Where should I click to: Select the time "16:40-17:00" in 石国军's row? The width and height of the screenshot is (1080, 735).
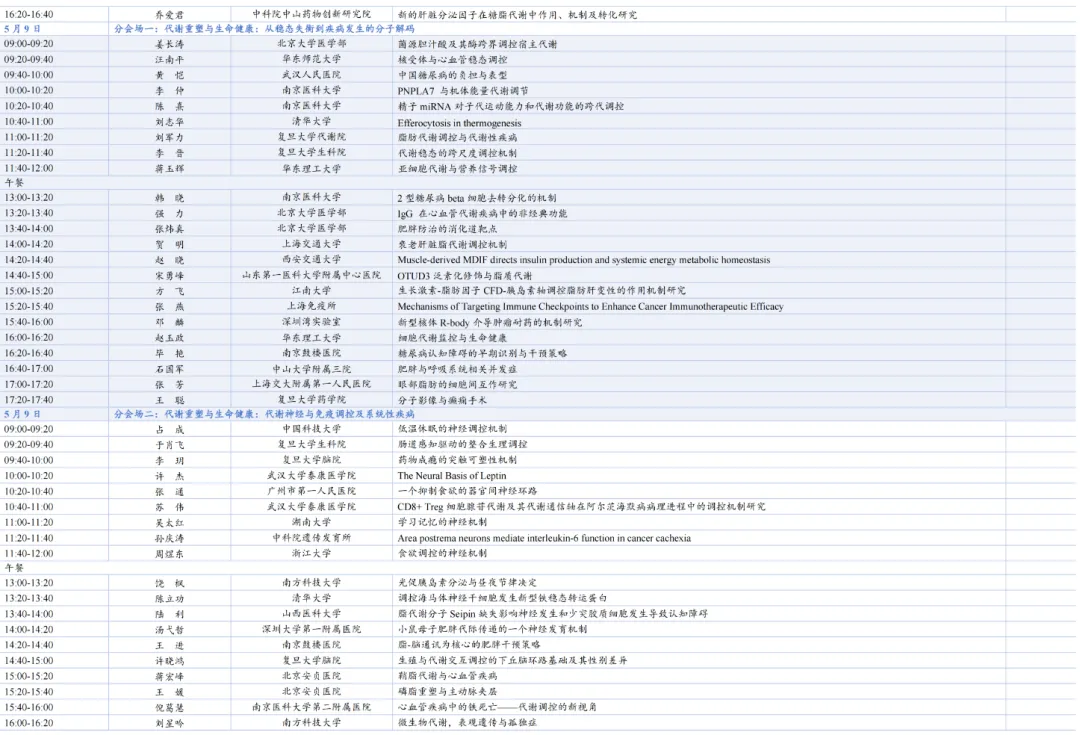(29, 369)
